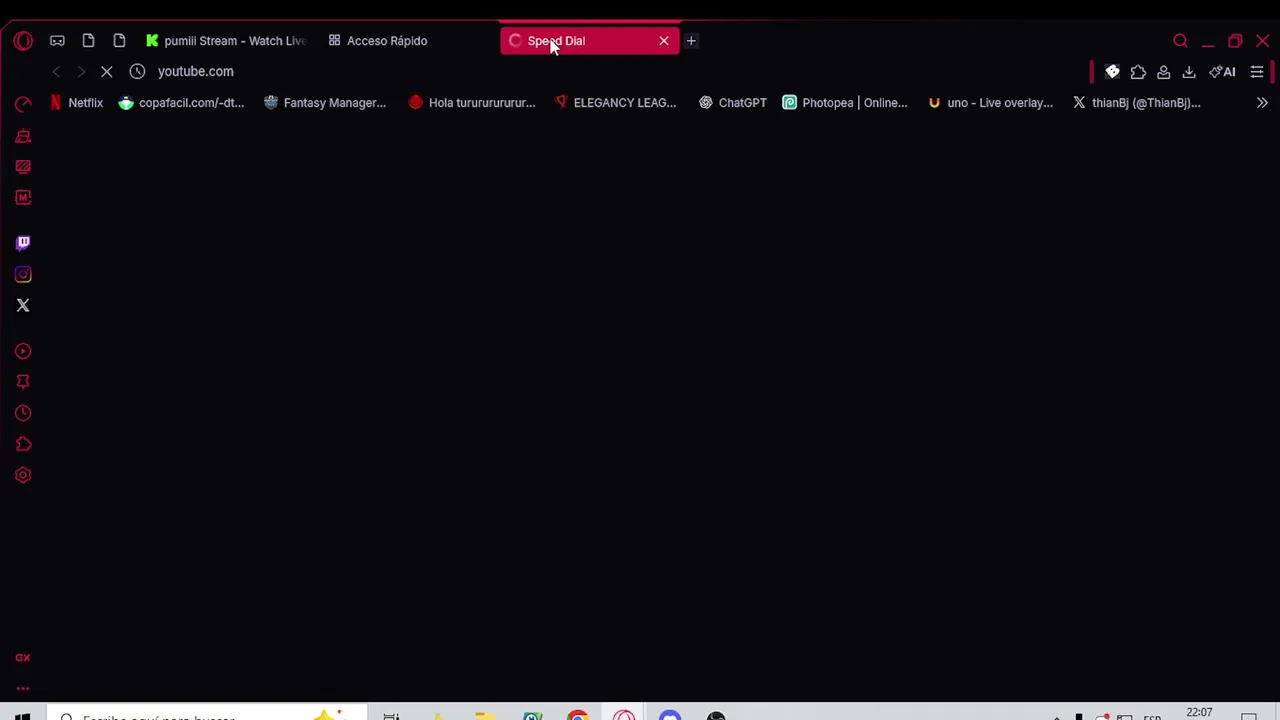Open the Opera main menu logo
Viewport: 1280px width, 720px height.
(23, 41)
